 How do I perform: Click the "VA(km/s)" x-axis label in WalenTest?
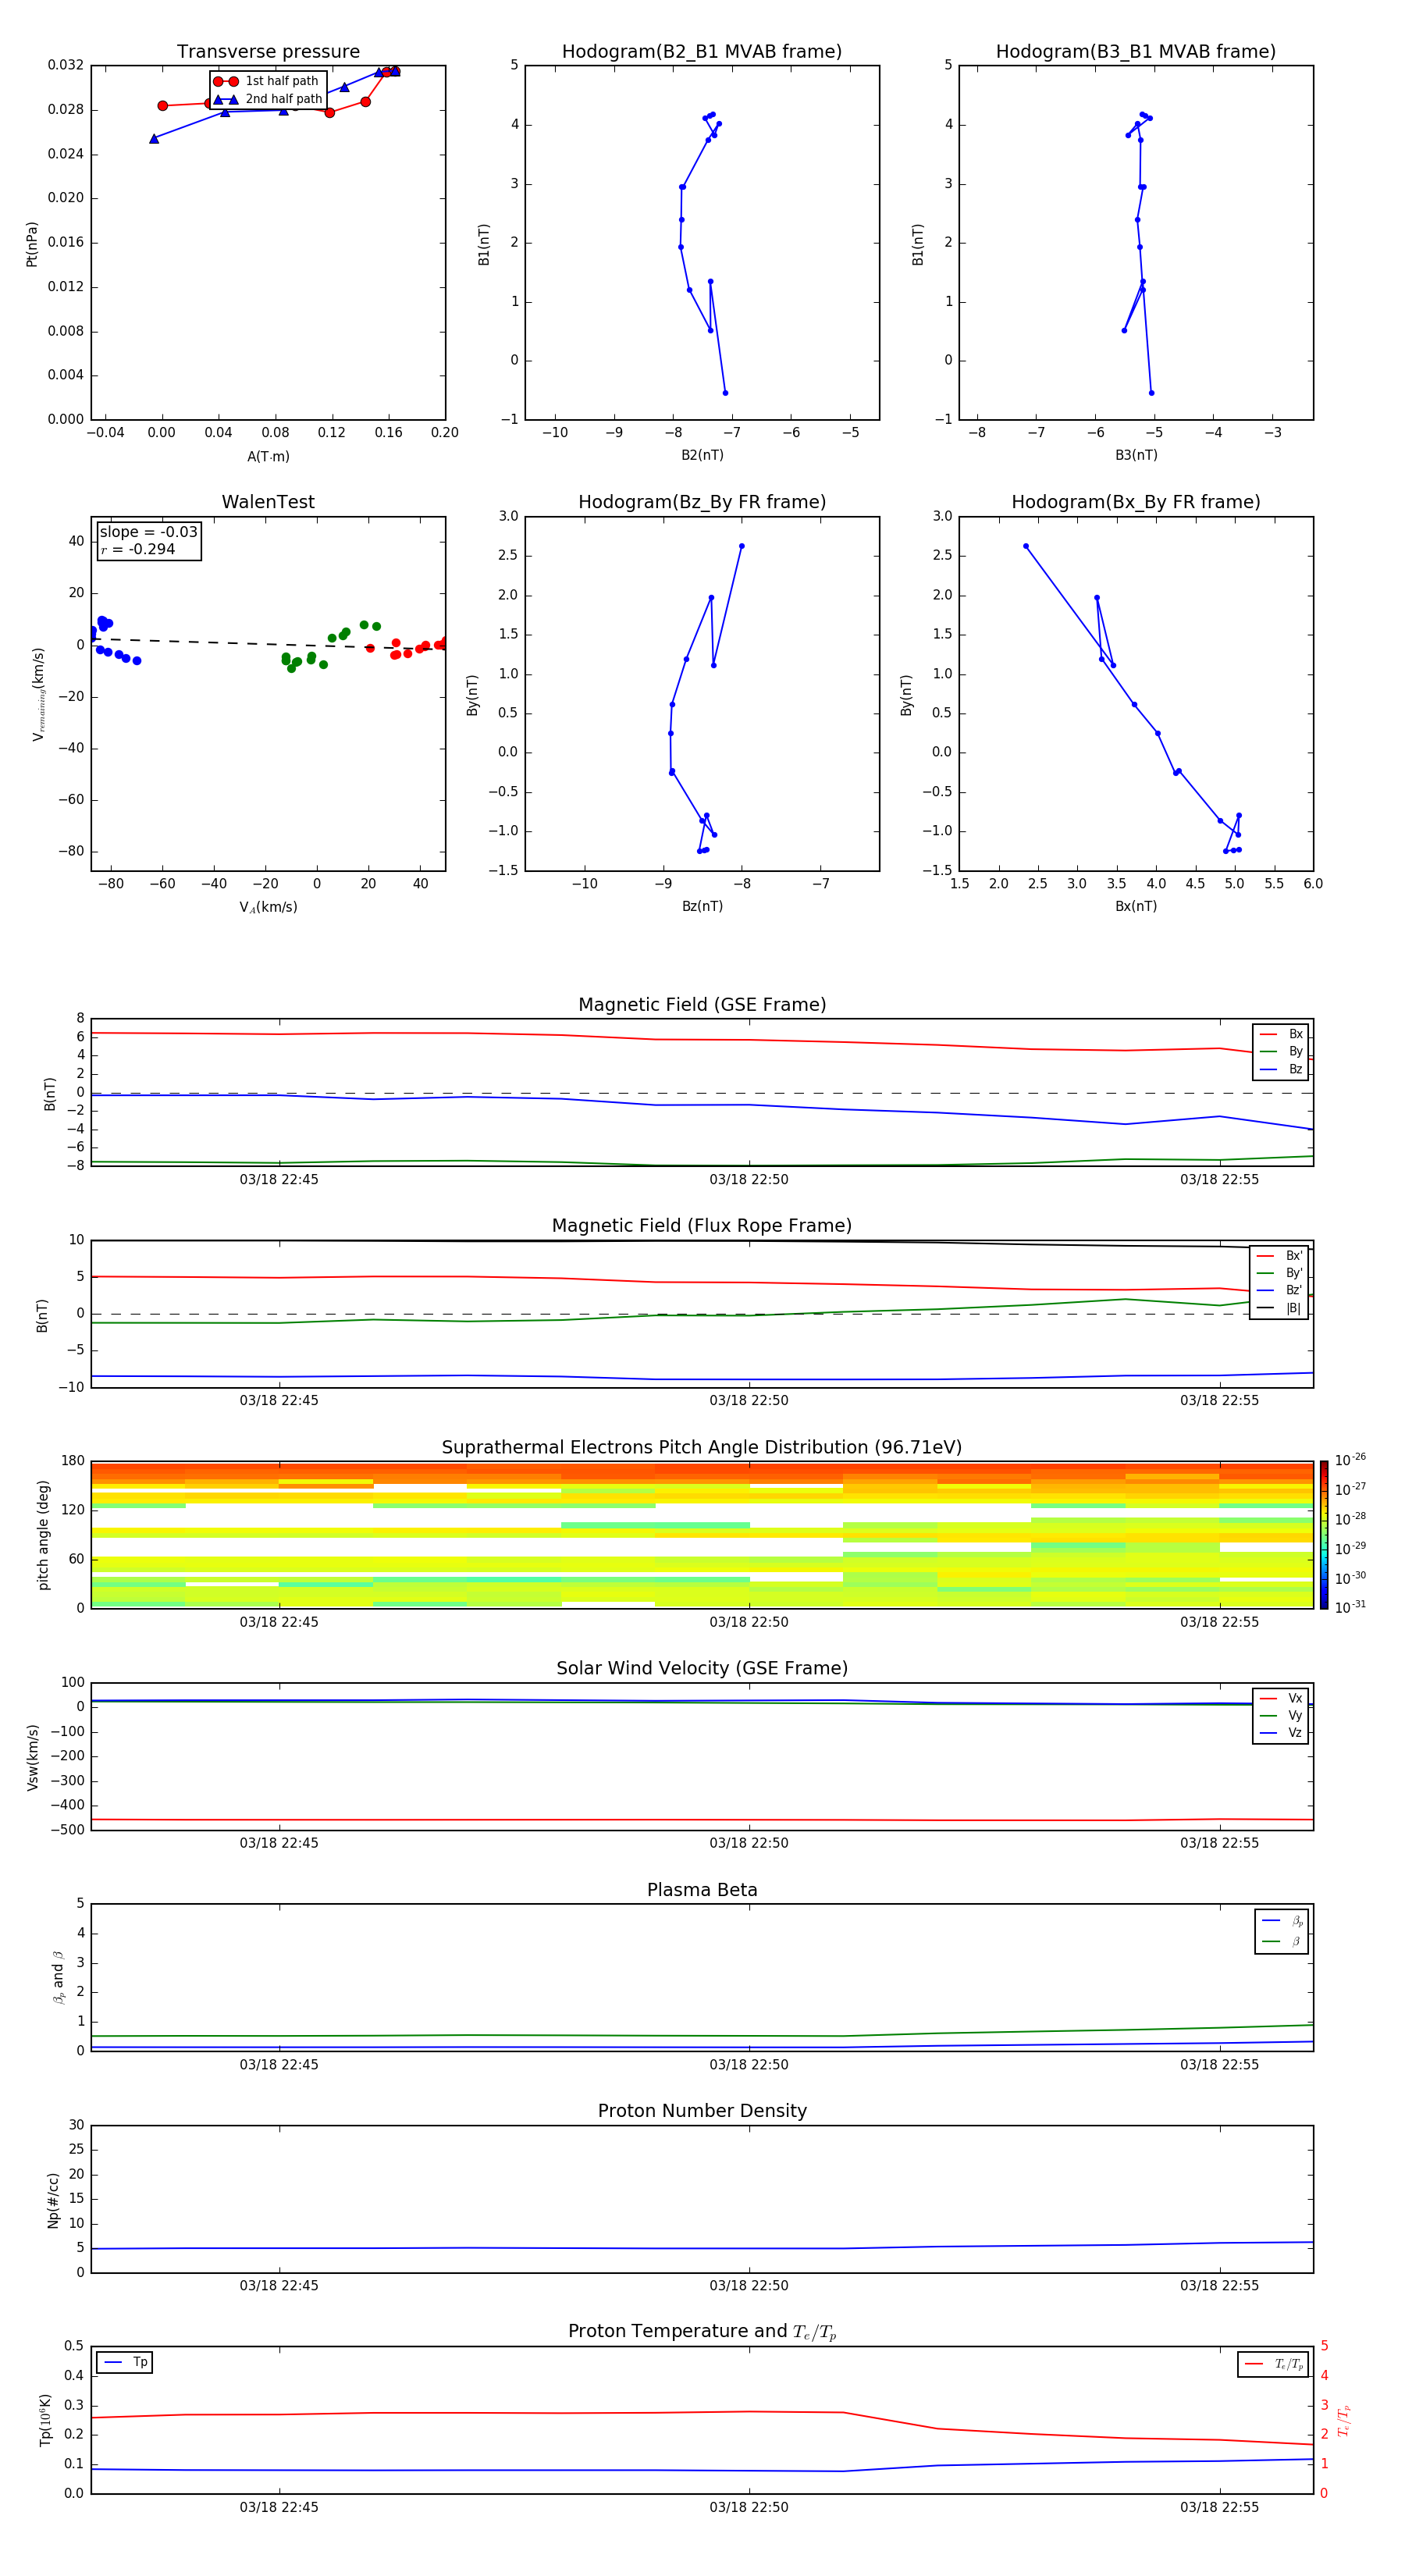click(x=268, y=907)
